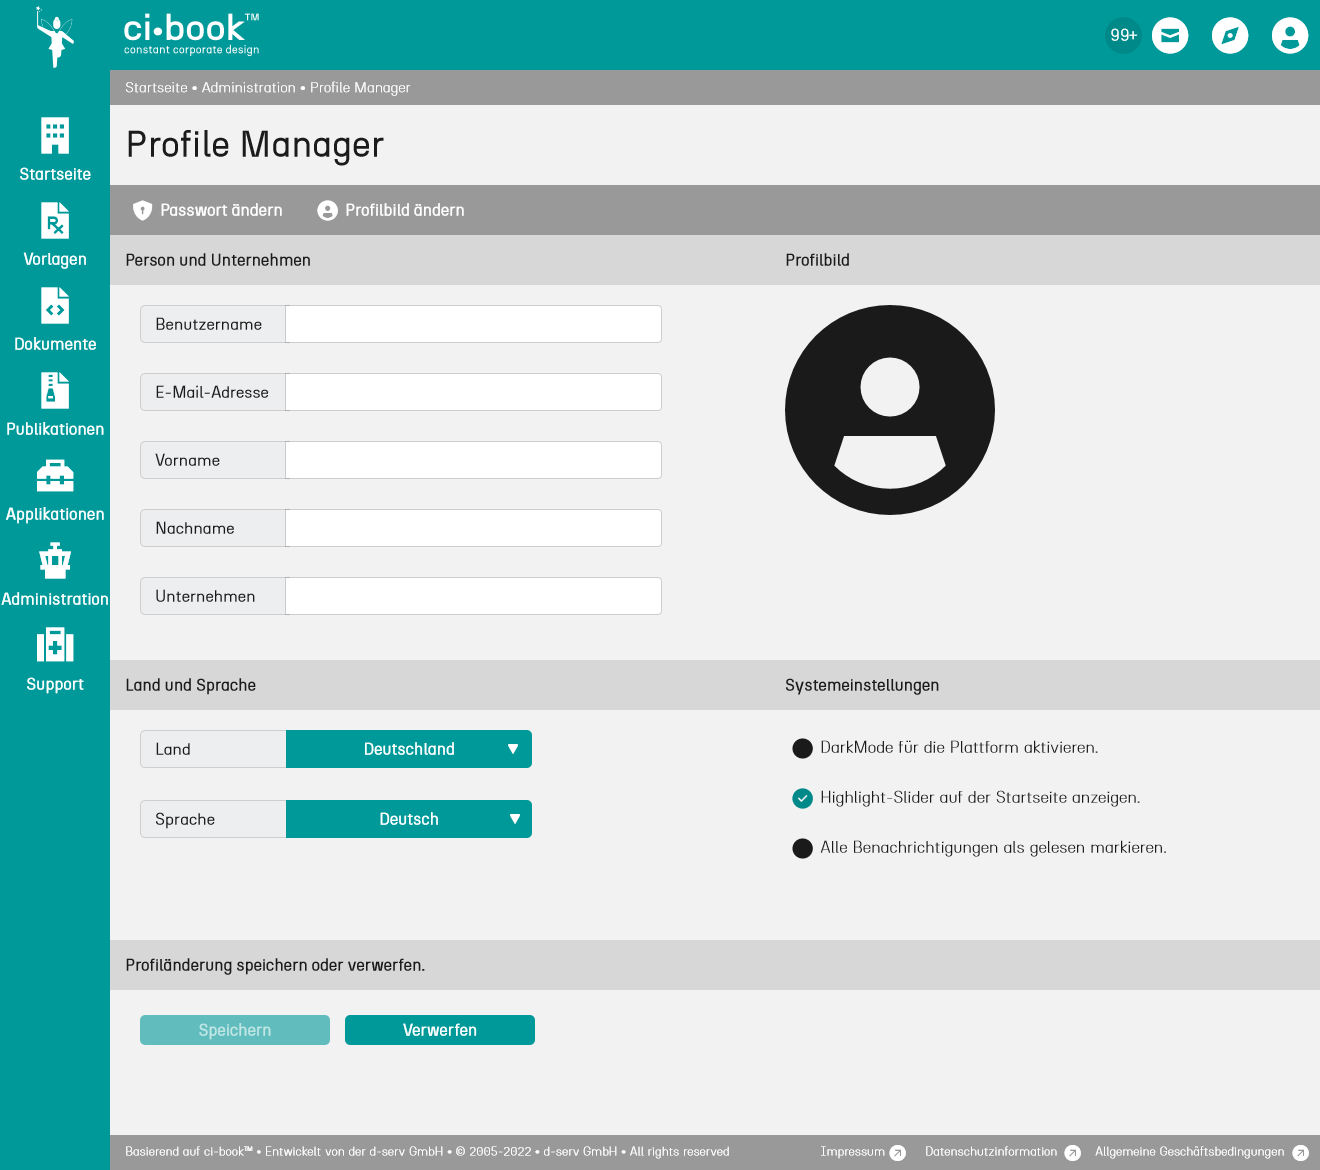The height and width of the screenshot is (1170, 1320).
Task: Click the Publikationen label in sidebar
Action: click(x=55, y=429)
